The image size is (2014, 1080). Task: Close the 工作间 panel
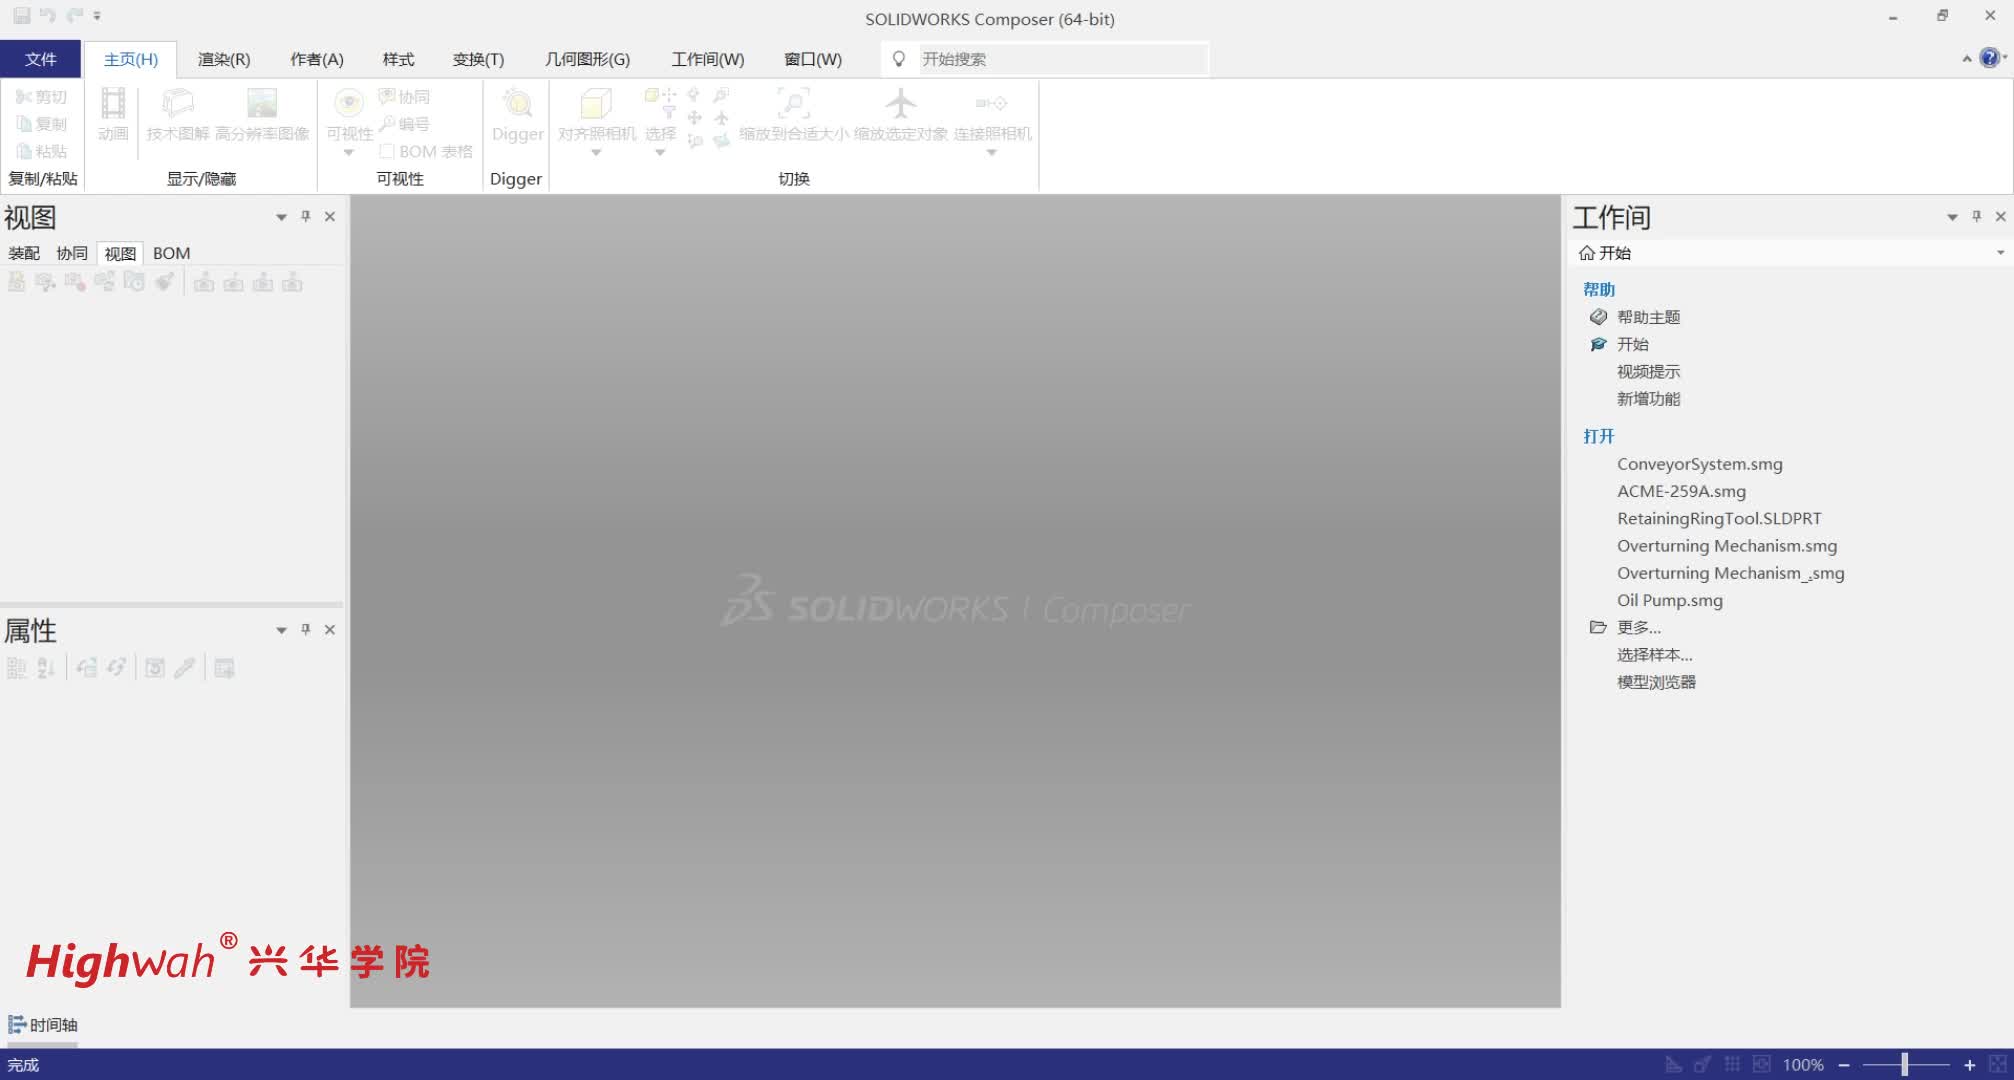(x=2000, y=216)
